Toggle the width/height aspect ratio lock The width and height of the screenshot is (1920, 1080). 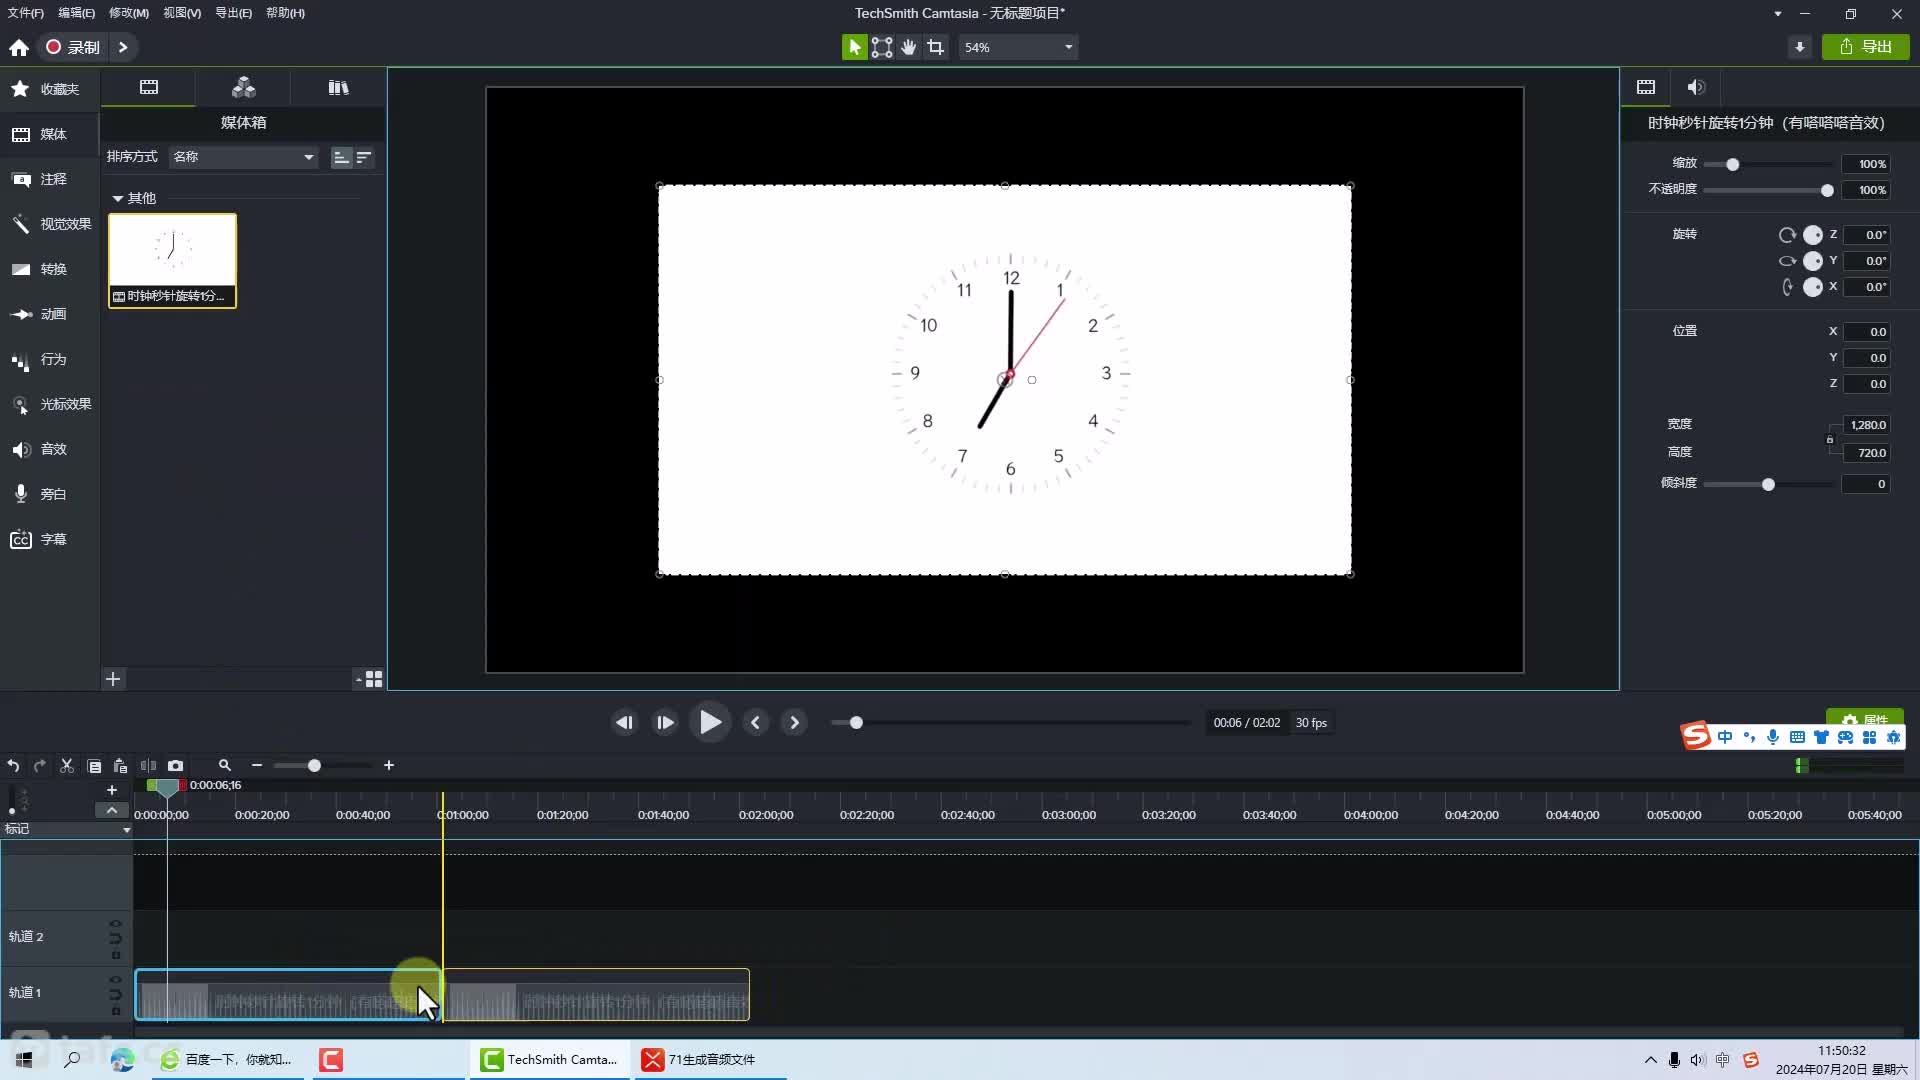(1830, 439)
